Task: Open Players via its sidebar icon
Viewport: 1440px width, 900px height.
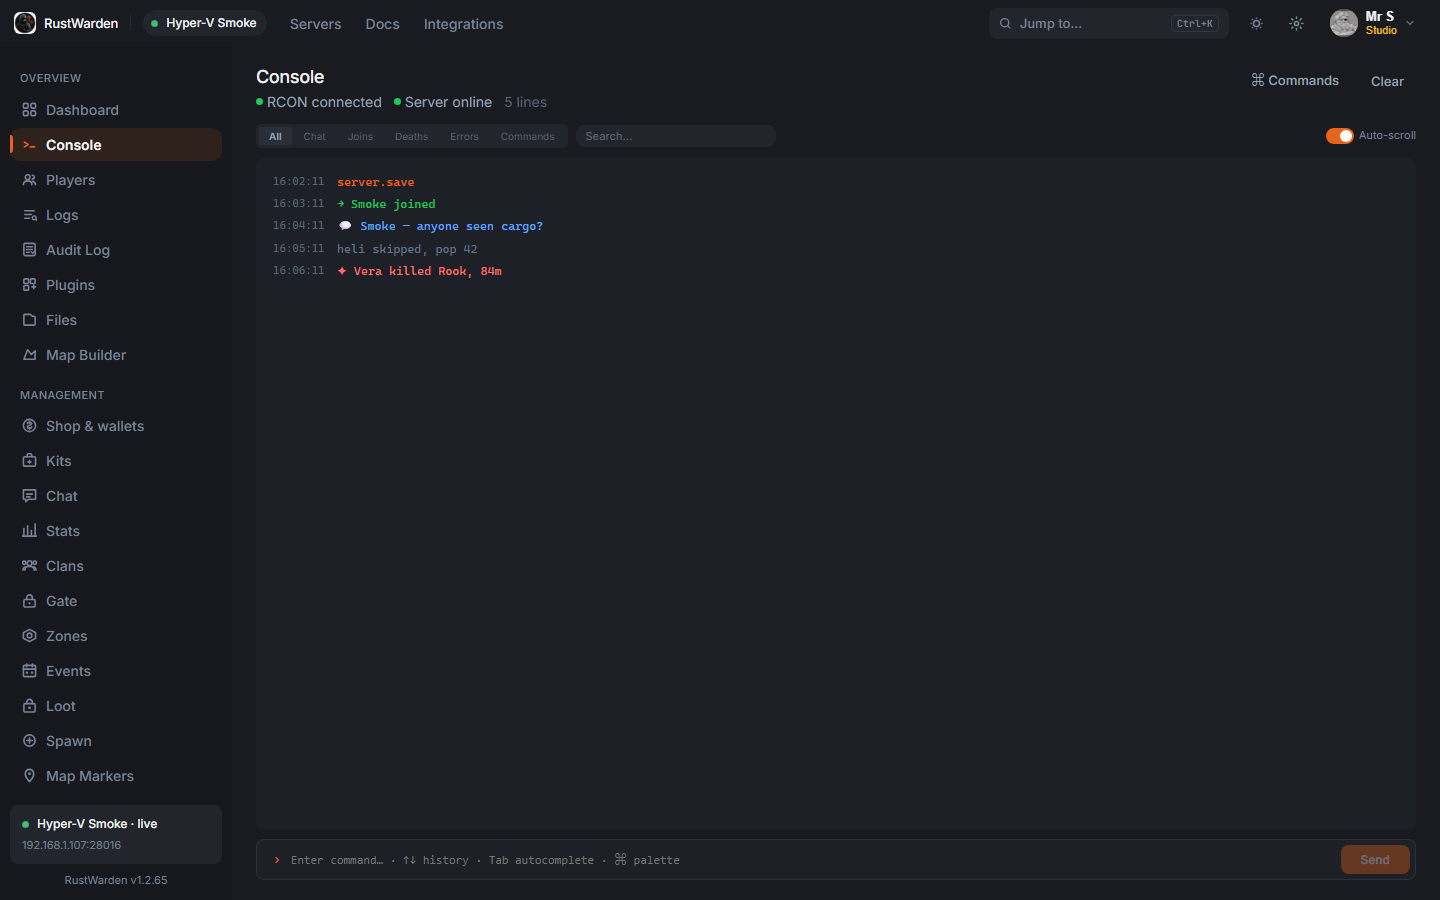Action: point(29,180)
